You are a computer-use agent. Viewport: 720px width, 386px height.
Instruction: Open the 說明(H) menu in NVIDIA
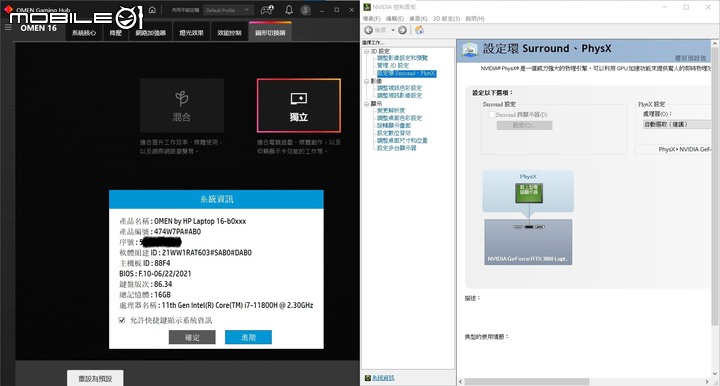[x=474, y=19]
